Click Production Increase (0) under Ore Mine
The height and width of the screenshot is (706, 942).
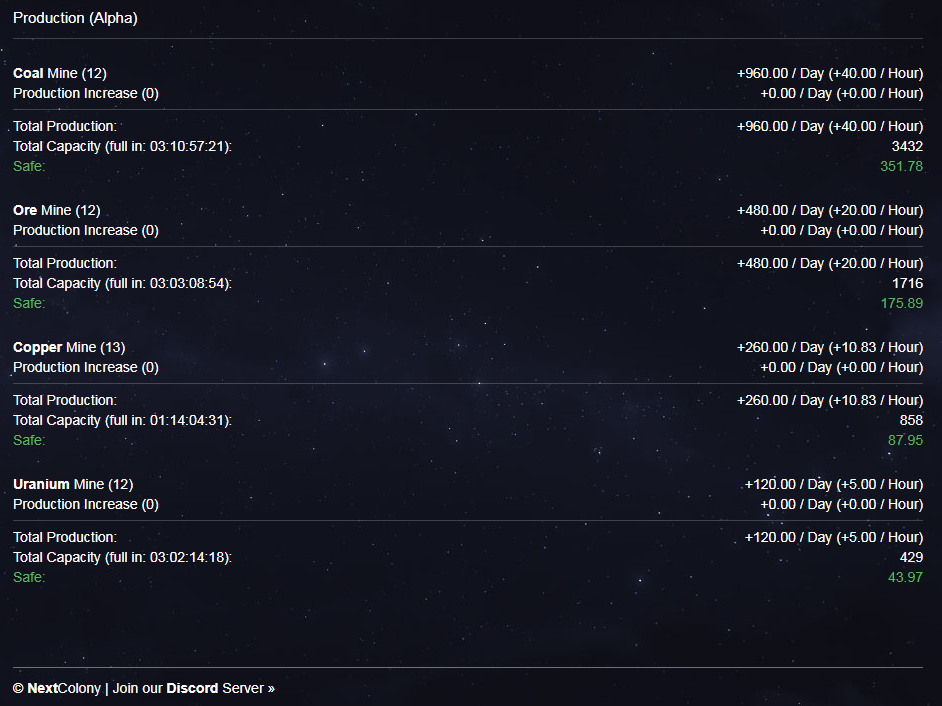tap(86, 231)
